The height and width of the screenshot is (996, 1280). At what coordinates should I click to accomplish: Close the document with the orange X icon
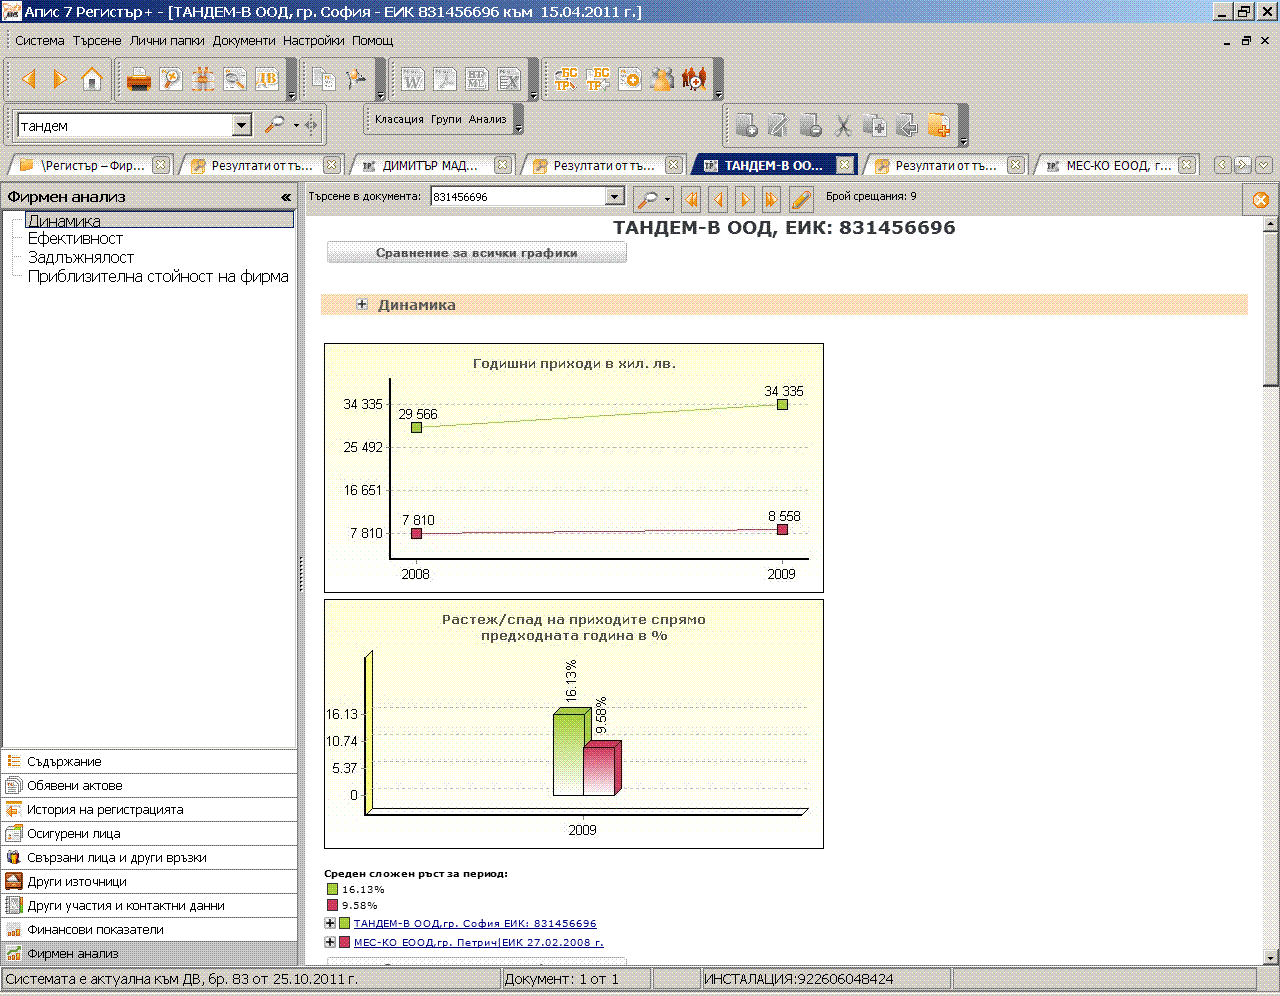click(x=1261, y=200)
